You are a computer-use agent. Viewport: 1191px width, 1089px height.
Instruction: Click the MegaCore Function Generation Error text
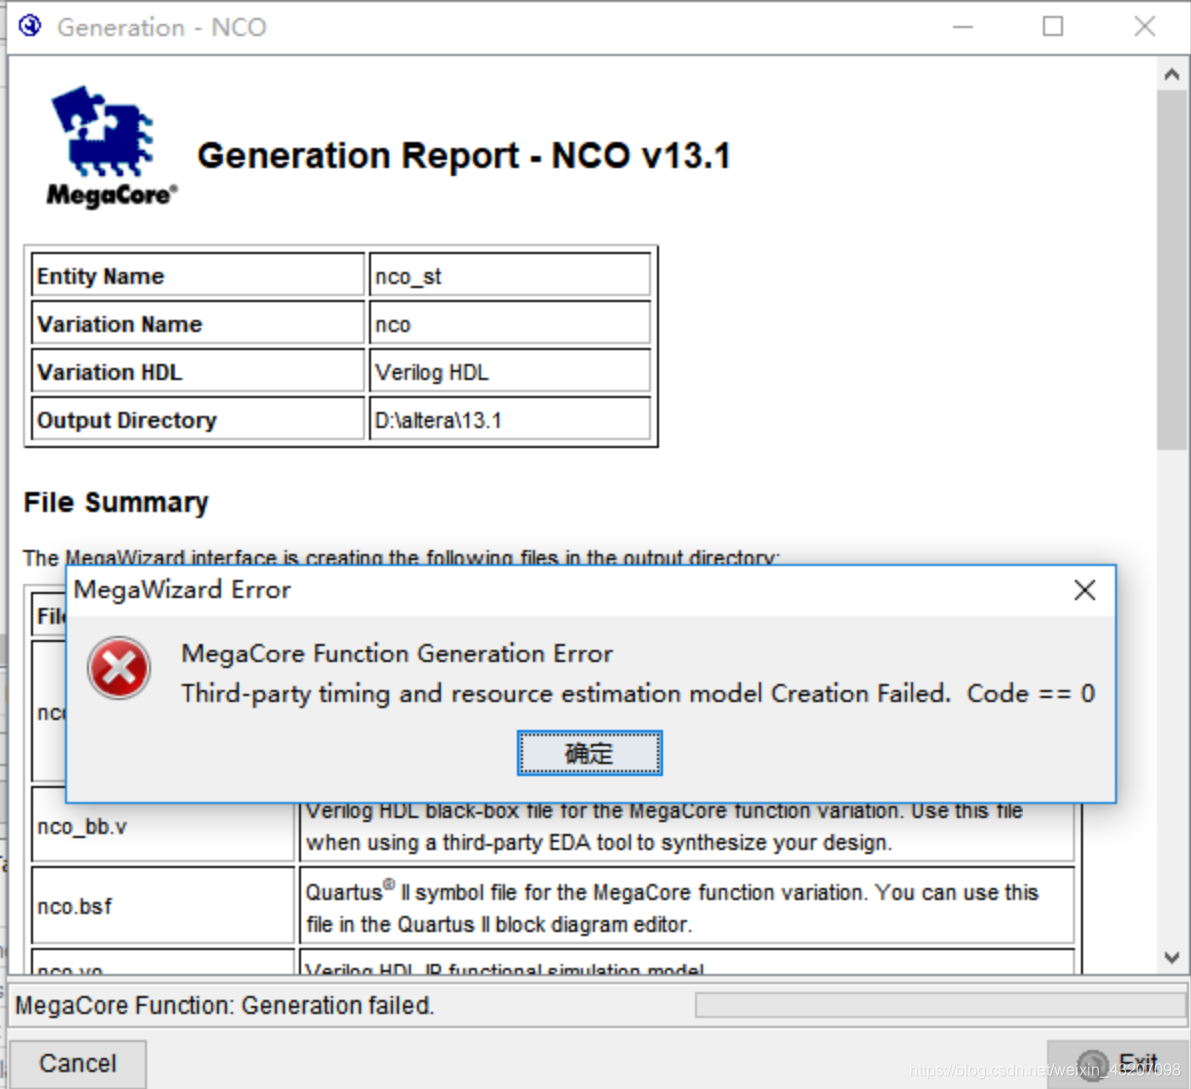point(396,653)
